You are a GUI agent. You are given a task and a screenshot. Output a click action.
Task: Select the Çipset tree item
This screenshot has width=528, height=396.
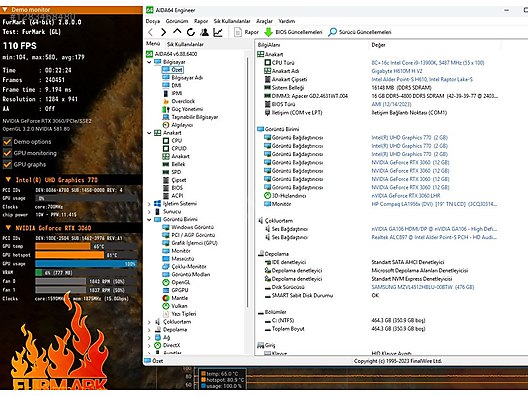[174, 180]
